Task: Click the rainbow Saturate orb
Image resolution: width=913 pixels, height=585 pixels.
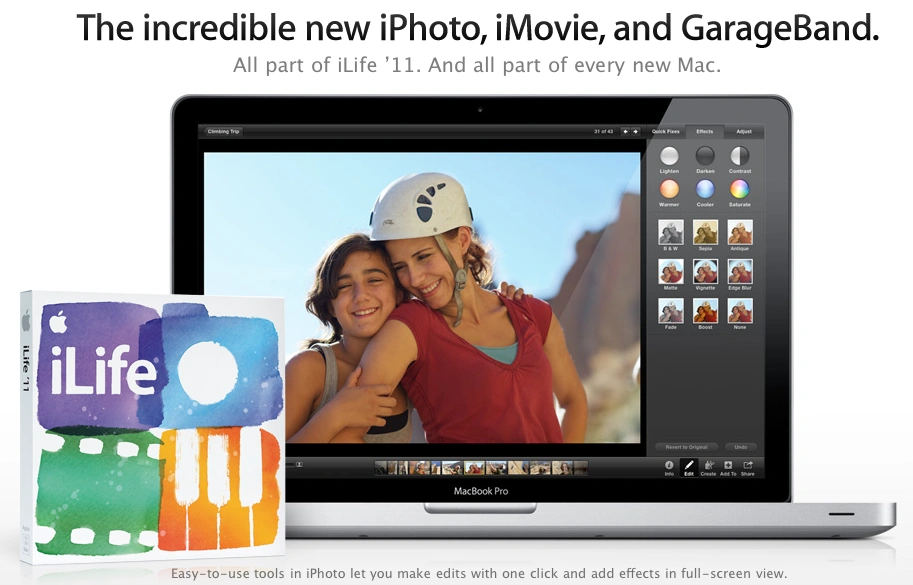Action: [739, 189]
